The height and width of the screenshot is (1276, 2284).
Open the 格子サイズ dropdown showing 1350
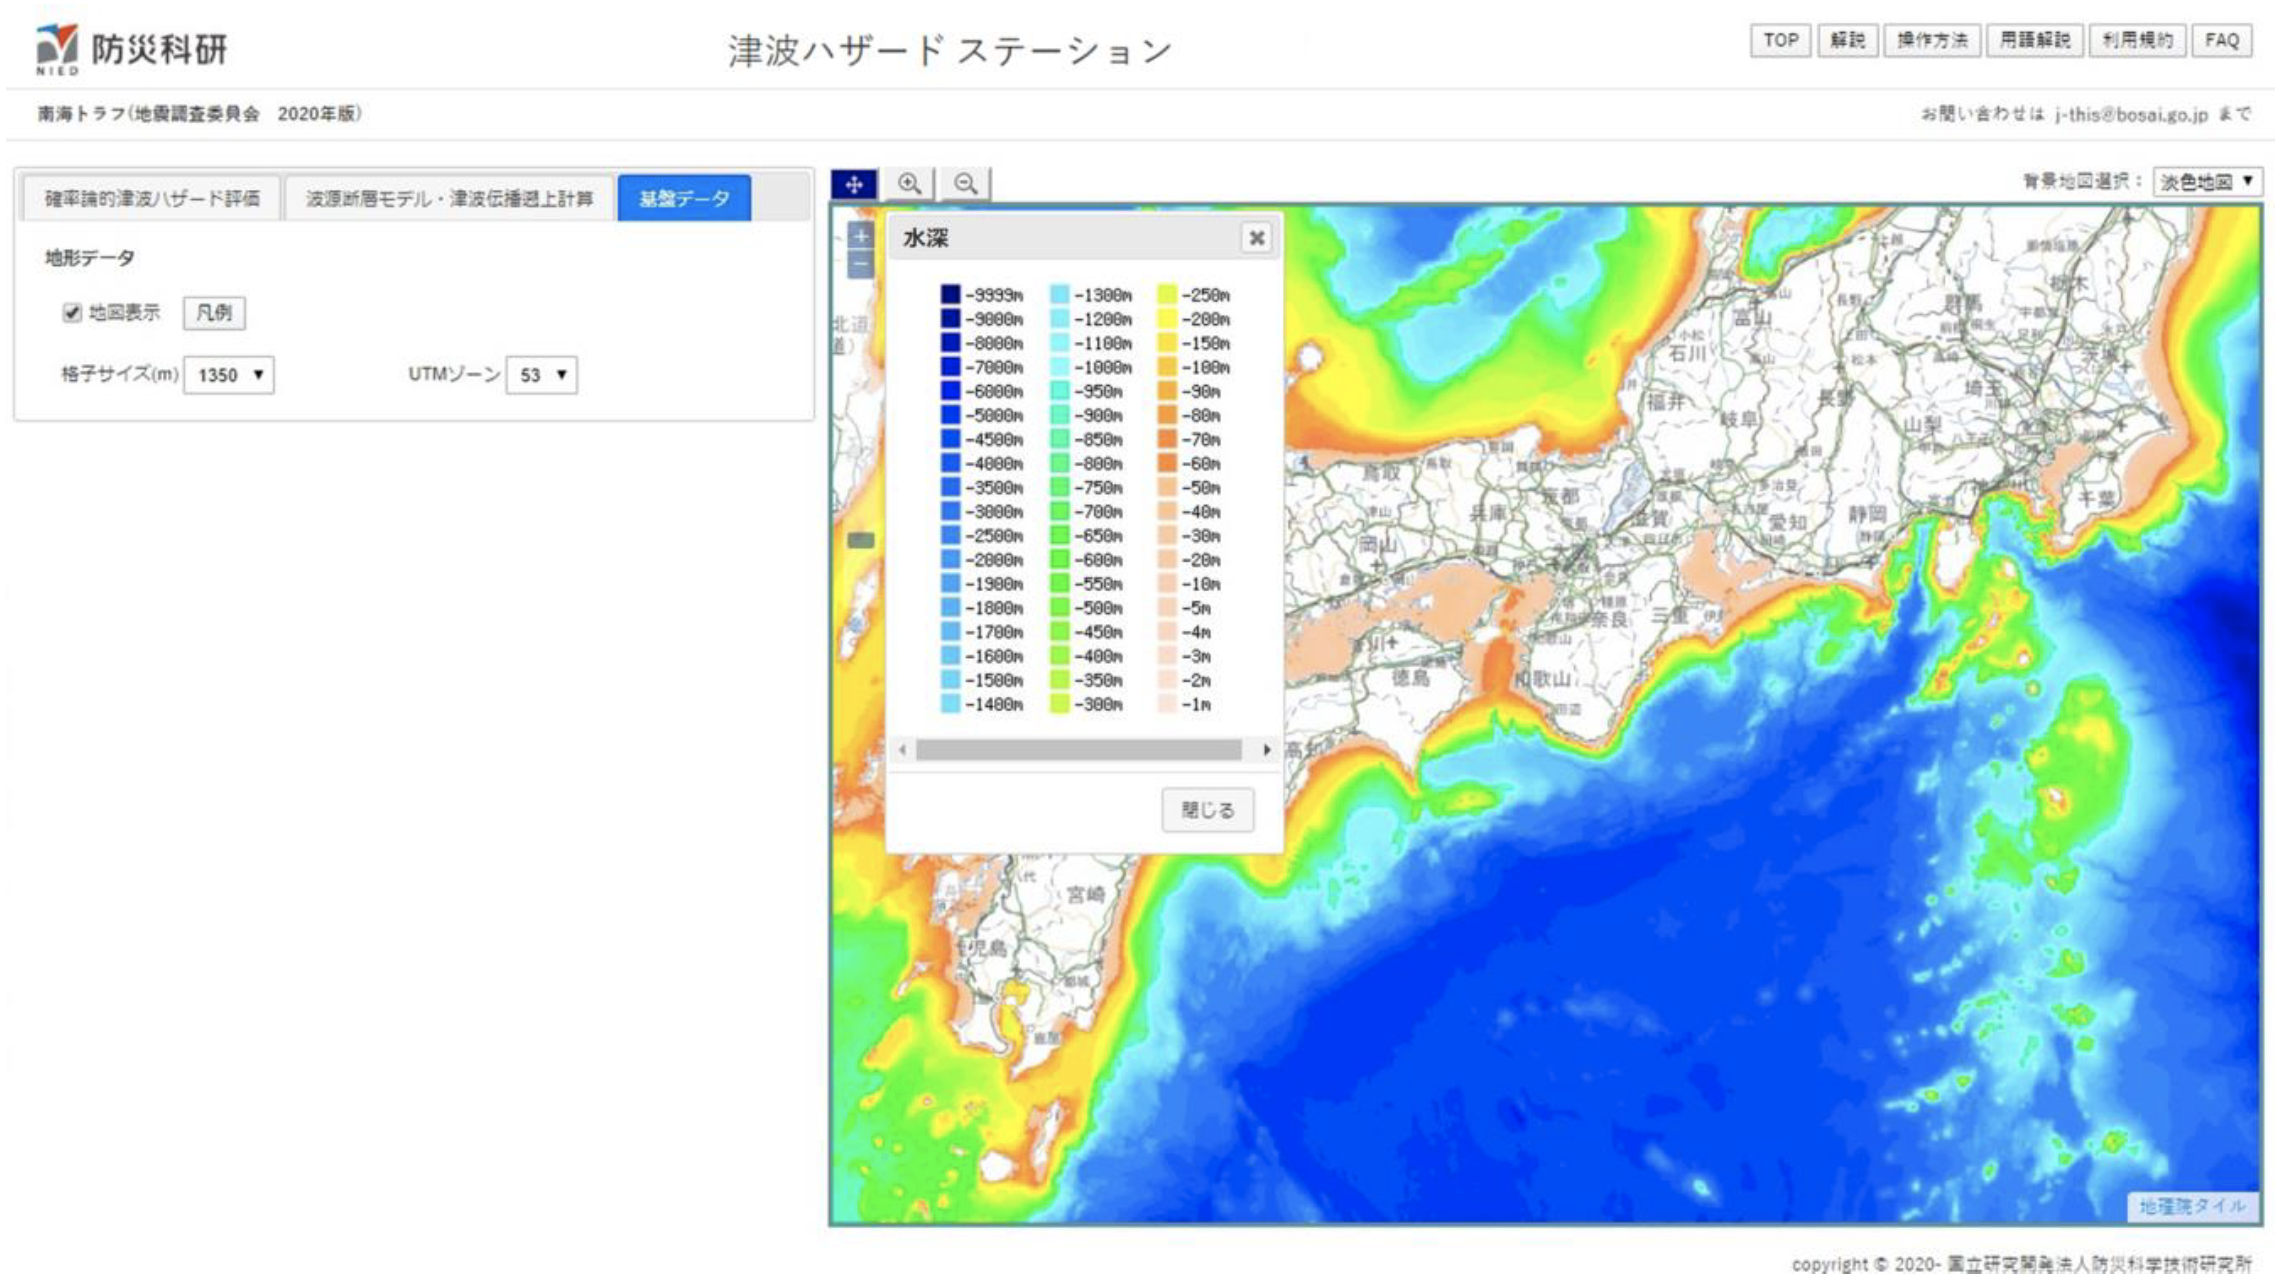click(x=229, y=375)
